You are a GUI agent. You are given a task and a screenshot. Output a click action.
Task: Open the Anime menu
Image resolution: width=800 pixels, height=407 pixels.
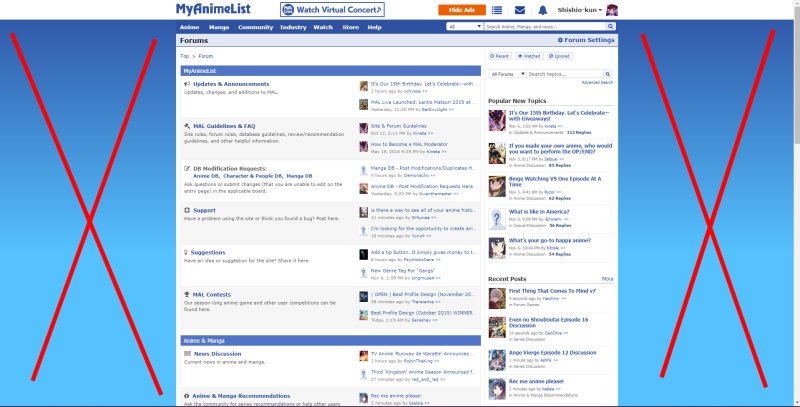point(189,27)
